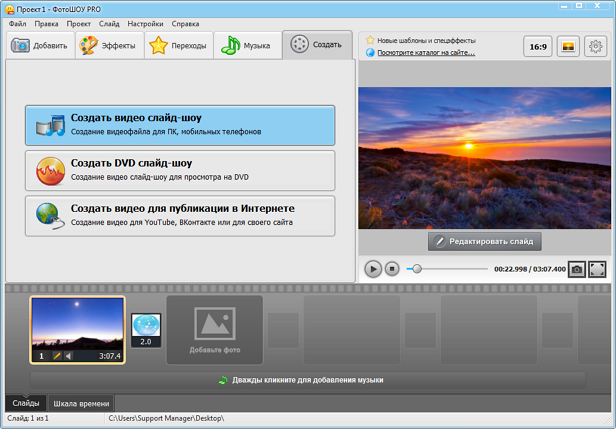The width and height of the screenshot is (616, 429).
Task: Click the playback position slider handle
Action: pyautogui.click(x=417, y=269)
